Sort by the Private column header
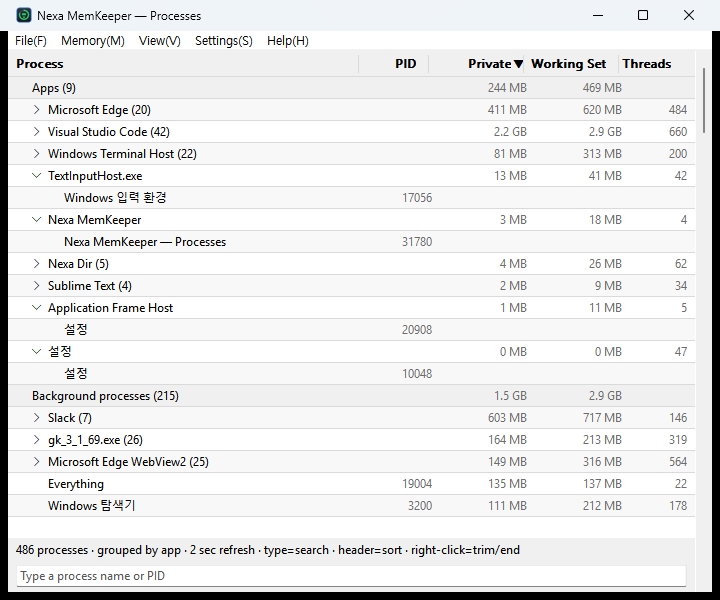Image resolution: width=720 pixels, height=600 pixels. tap(476, 64)
